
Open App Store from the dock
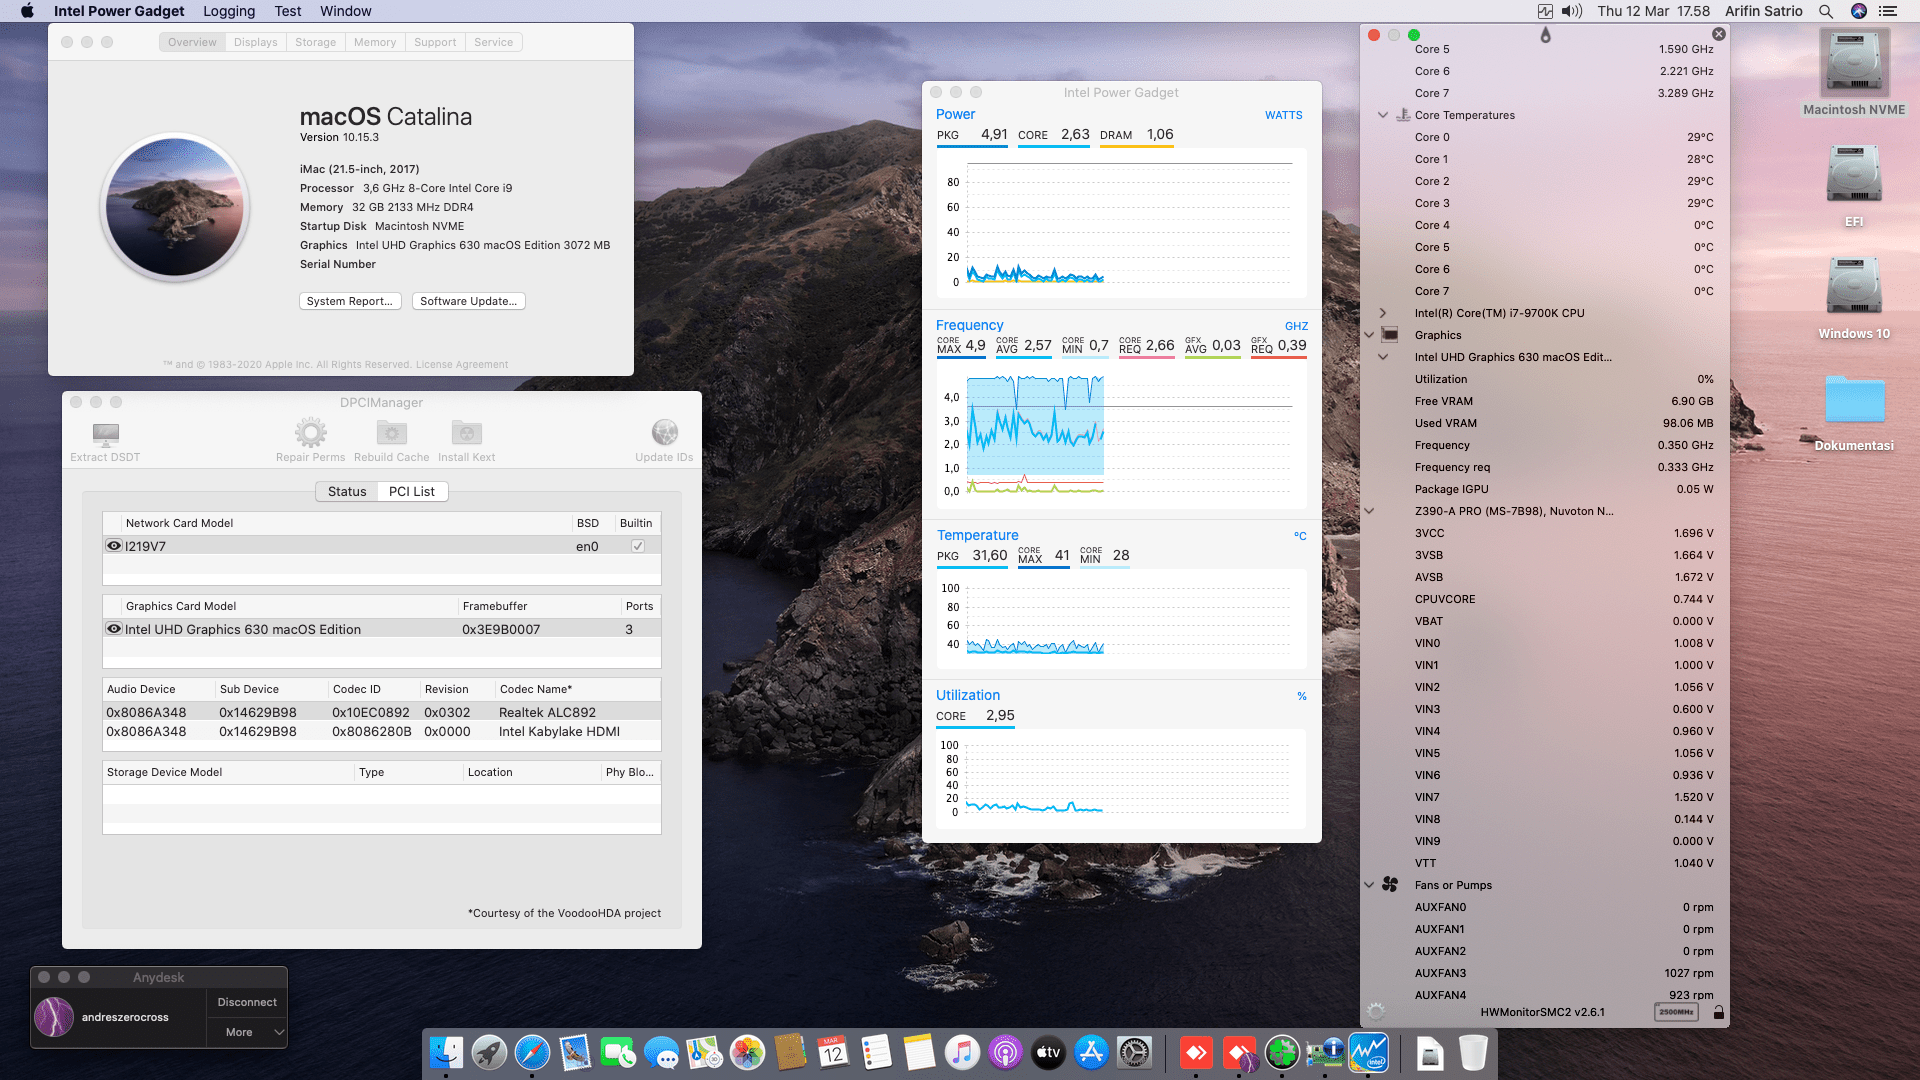[1091, 1052]
